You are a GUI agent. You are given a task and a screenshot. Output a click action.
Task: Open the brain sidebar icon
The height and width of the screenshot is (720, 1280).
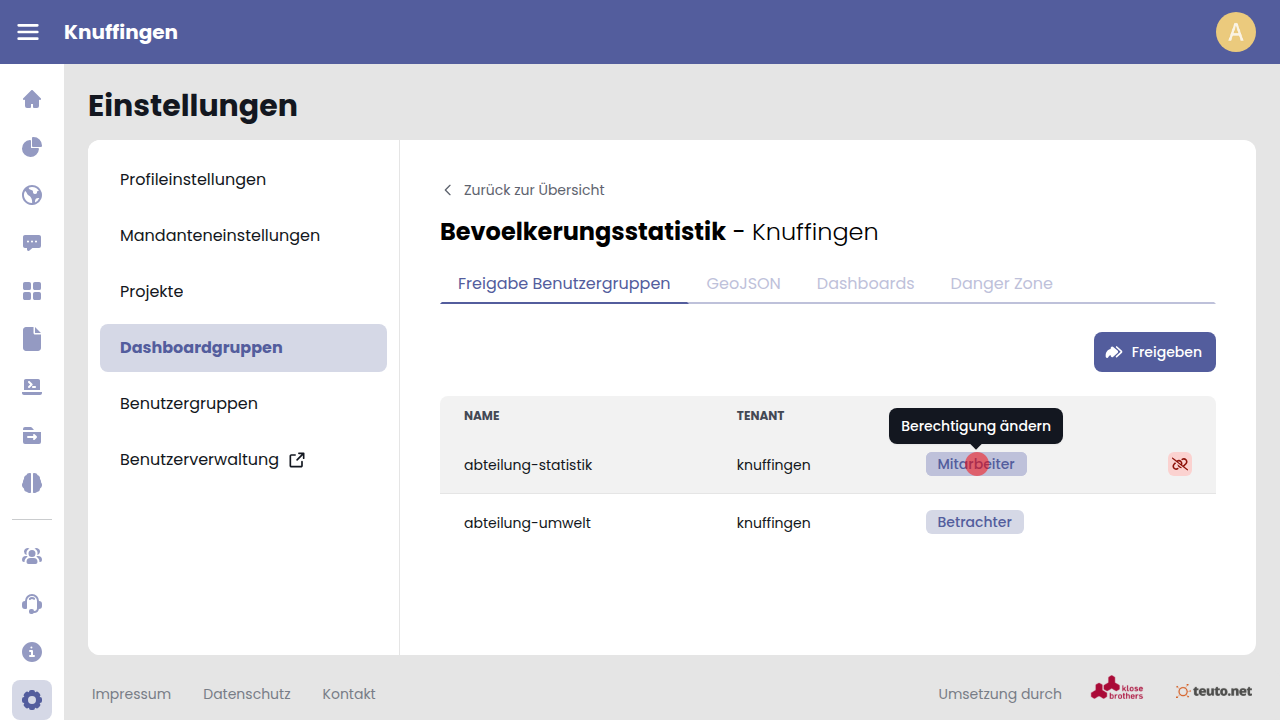(32, 483)
